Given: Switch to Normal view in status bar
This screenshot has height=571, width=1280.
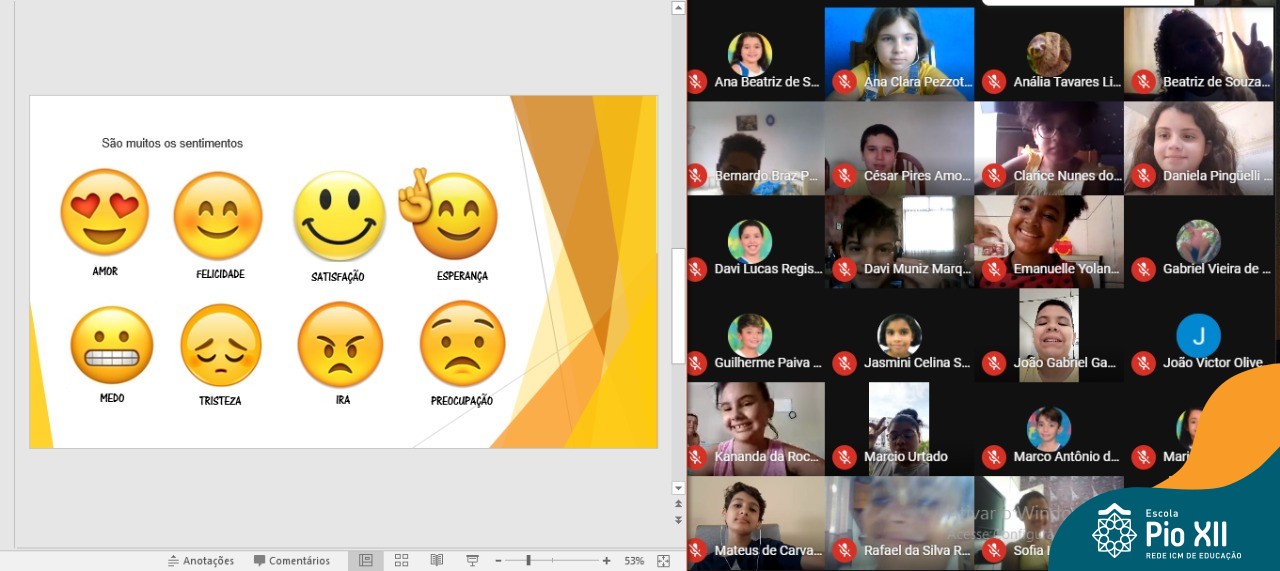Looking at the screenshot, I should [366, 561].
